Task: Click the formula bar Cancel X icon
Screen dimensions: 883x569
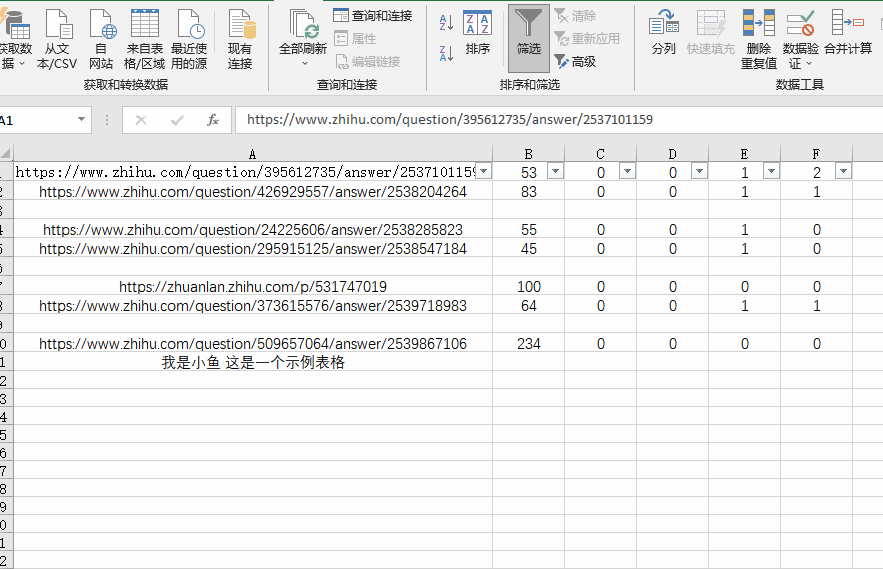Action: click(x=141, y=120)
